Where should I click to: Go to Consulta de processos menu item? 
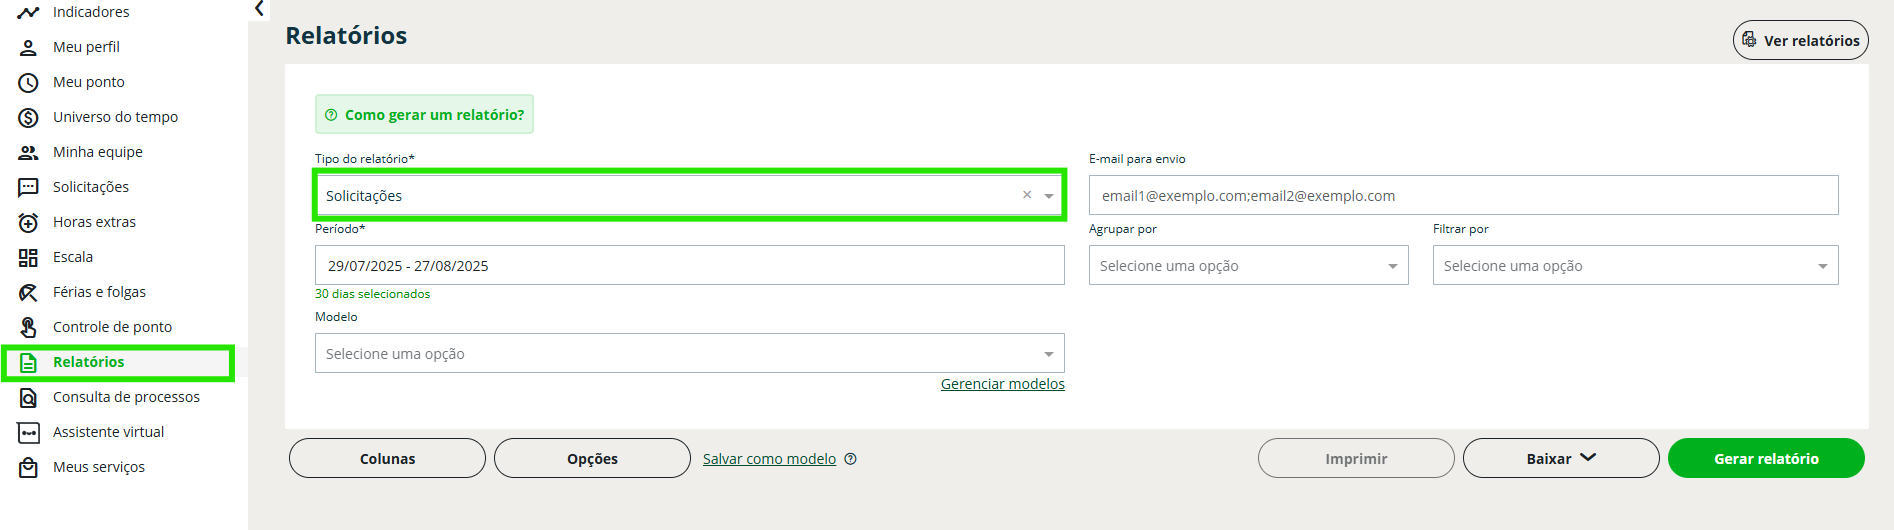[x=126, y=397]
